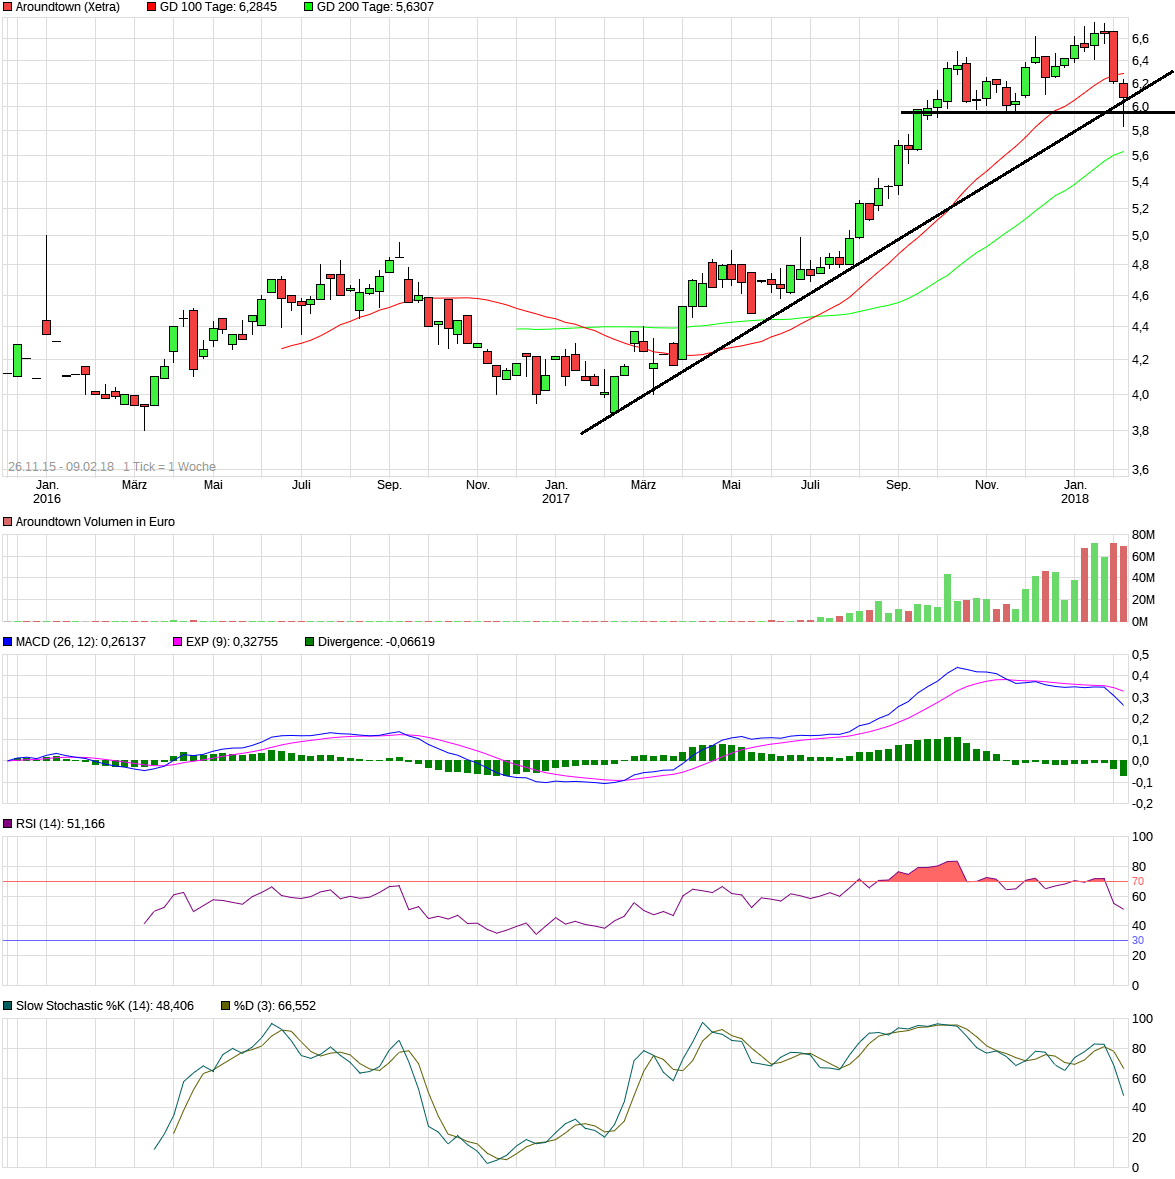Click the purple RSI (14) swatch
1175x1179 pixels.
pyautogui.click(x=8, y=824)
